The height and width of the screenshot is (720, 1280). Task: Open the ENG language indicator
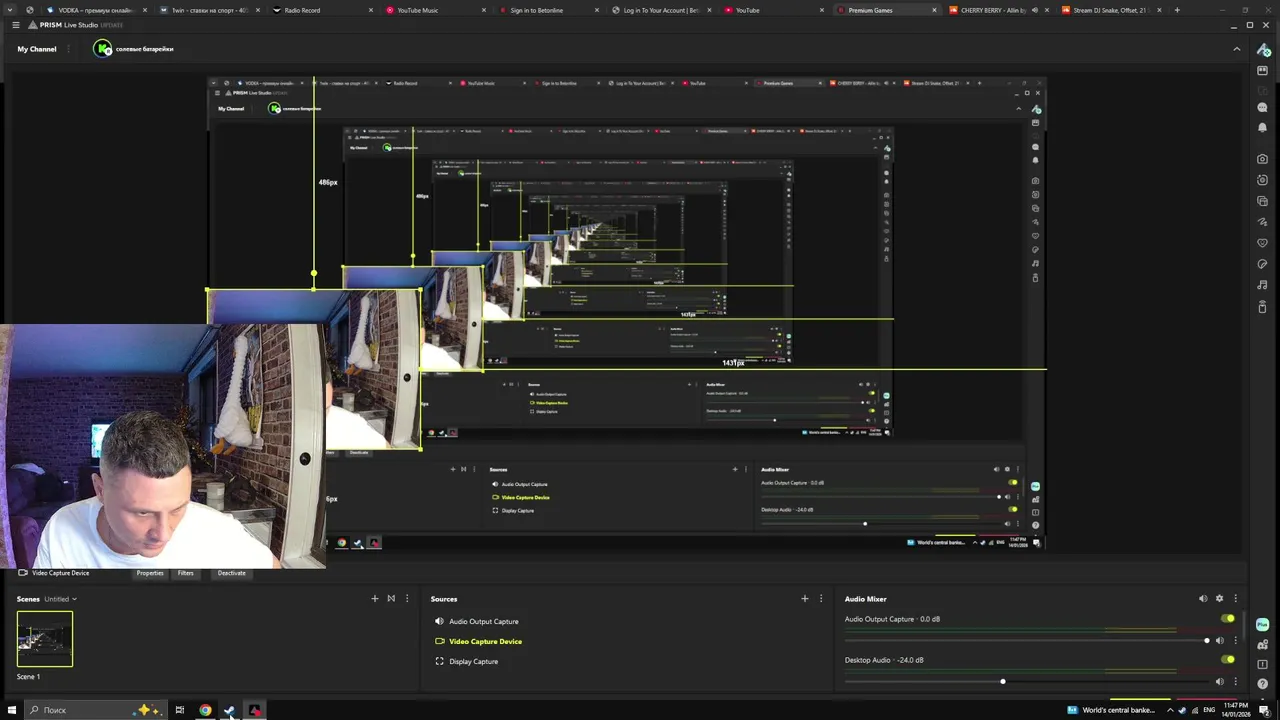point(1209,710)
